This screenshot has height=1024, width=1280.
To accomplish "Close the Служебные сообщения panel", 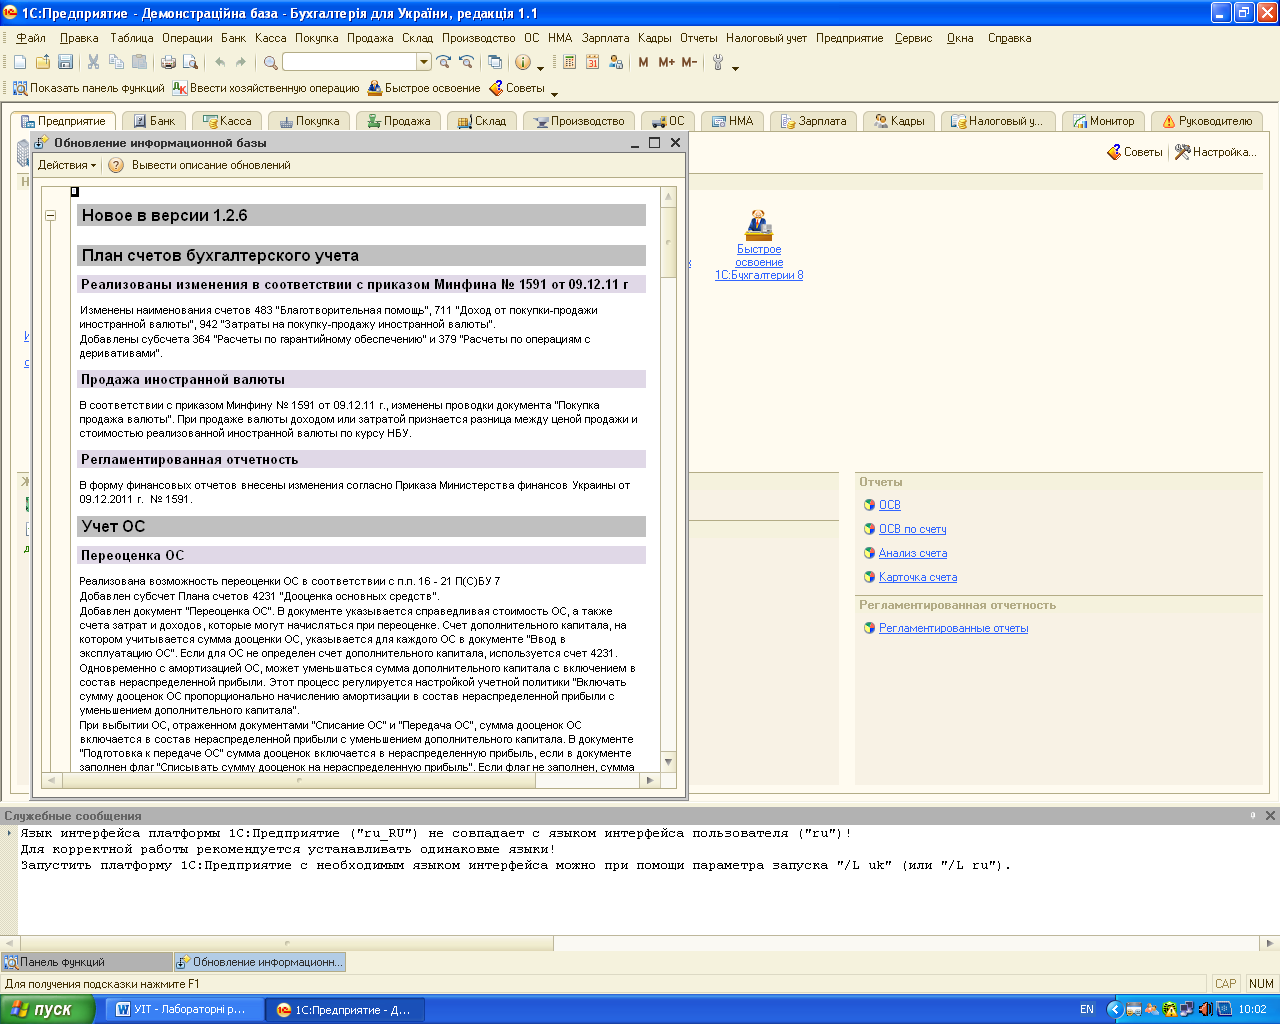I will [1271, 816].
